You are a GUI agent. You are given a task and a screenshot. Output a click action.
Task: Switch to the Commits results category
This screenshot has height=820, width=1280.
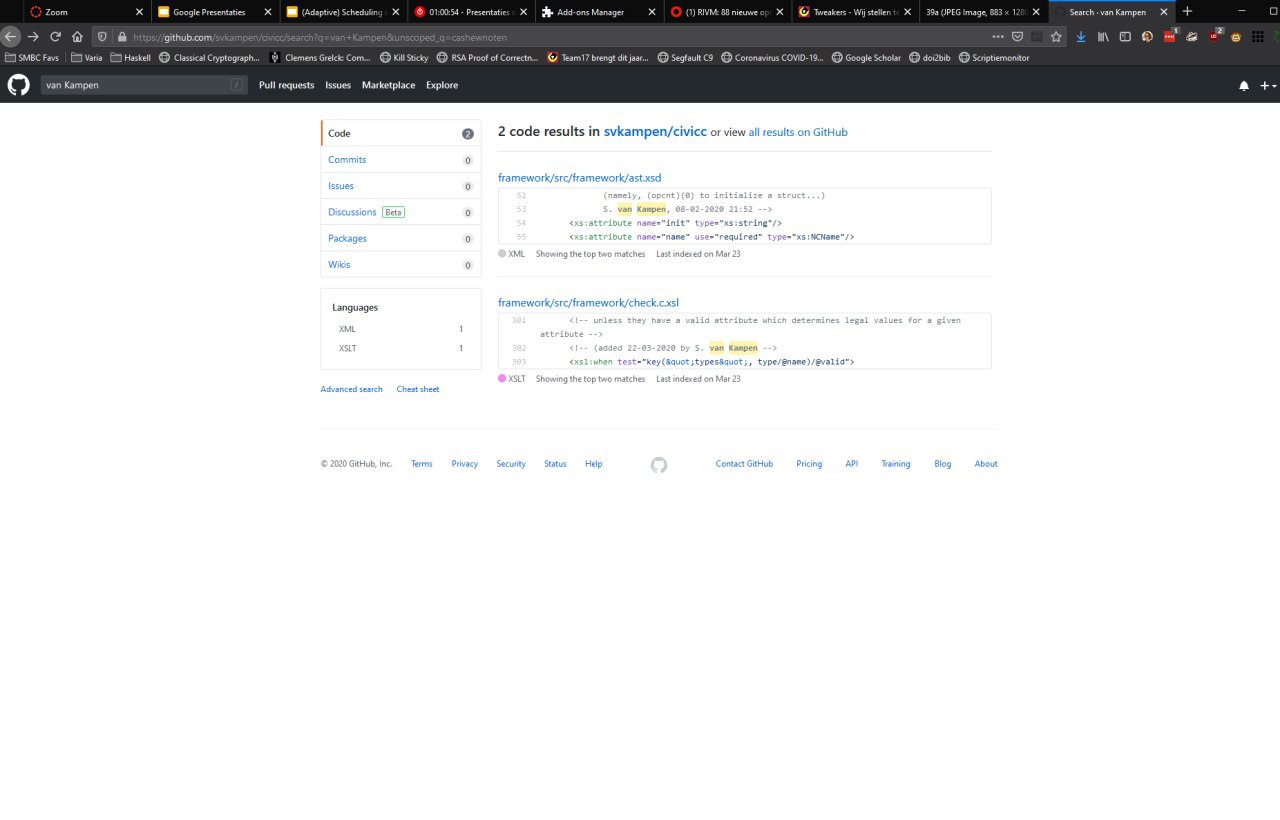pos(347,160)
